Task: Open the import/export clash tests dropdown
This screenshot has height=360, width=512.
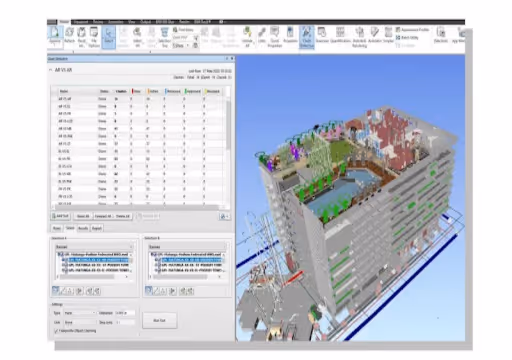Action: [224, 216]
